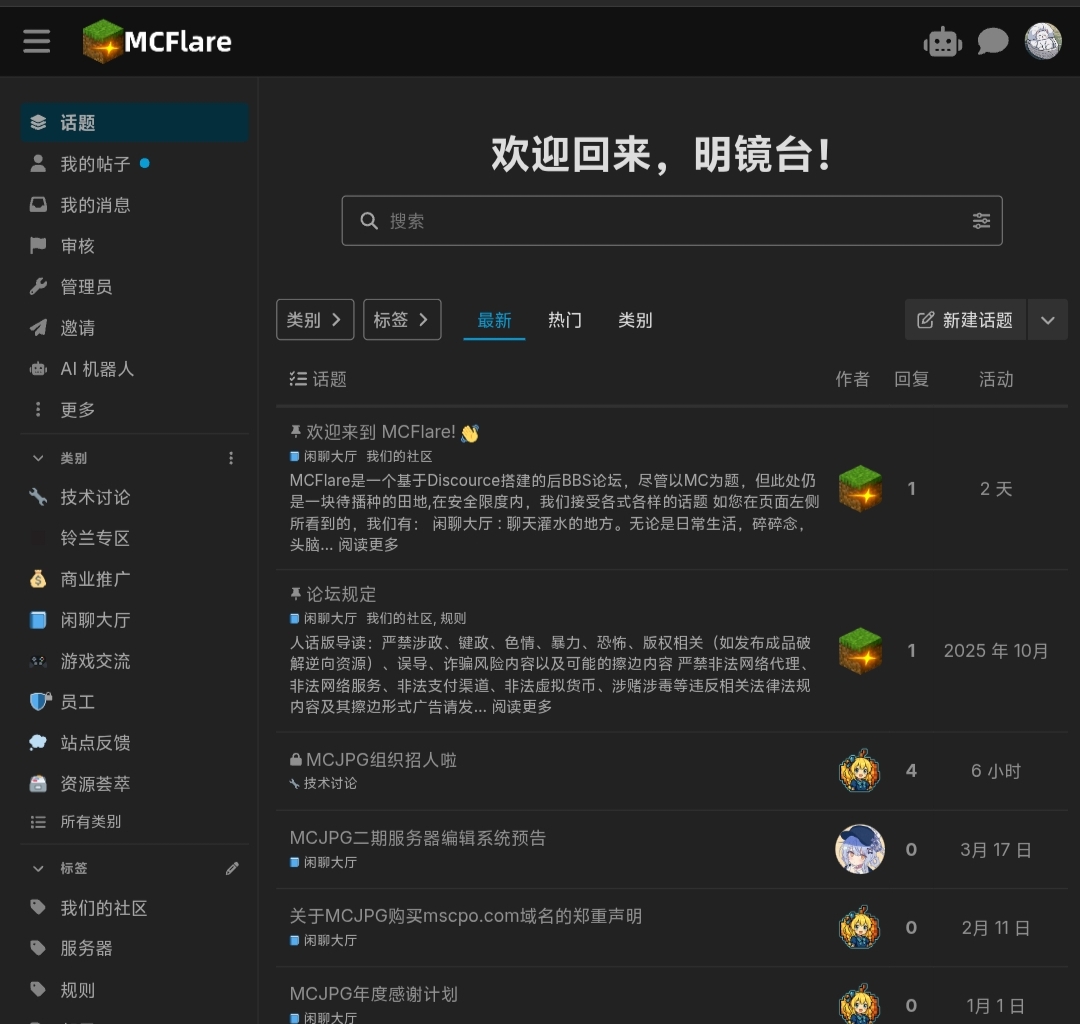Collapse the 类别 sidebar section
This screenshot has height=1024, width=1080.
click(x=39, y=458)
